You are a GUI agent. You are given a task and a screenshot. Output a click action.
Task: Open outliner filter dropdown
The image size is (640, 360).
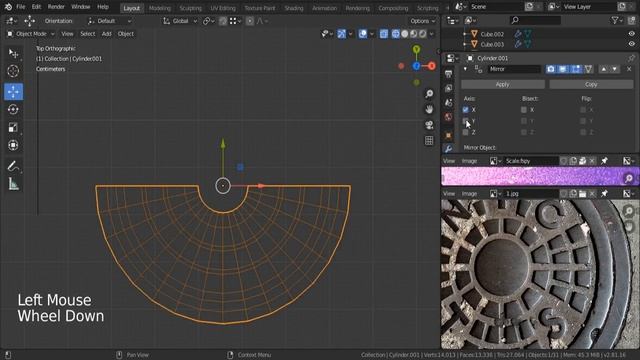[618, 20]
